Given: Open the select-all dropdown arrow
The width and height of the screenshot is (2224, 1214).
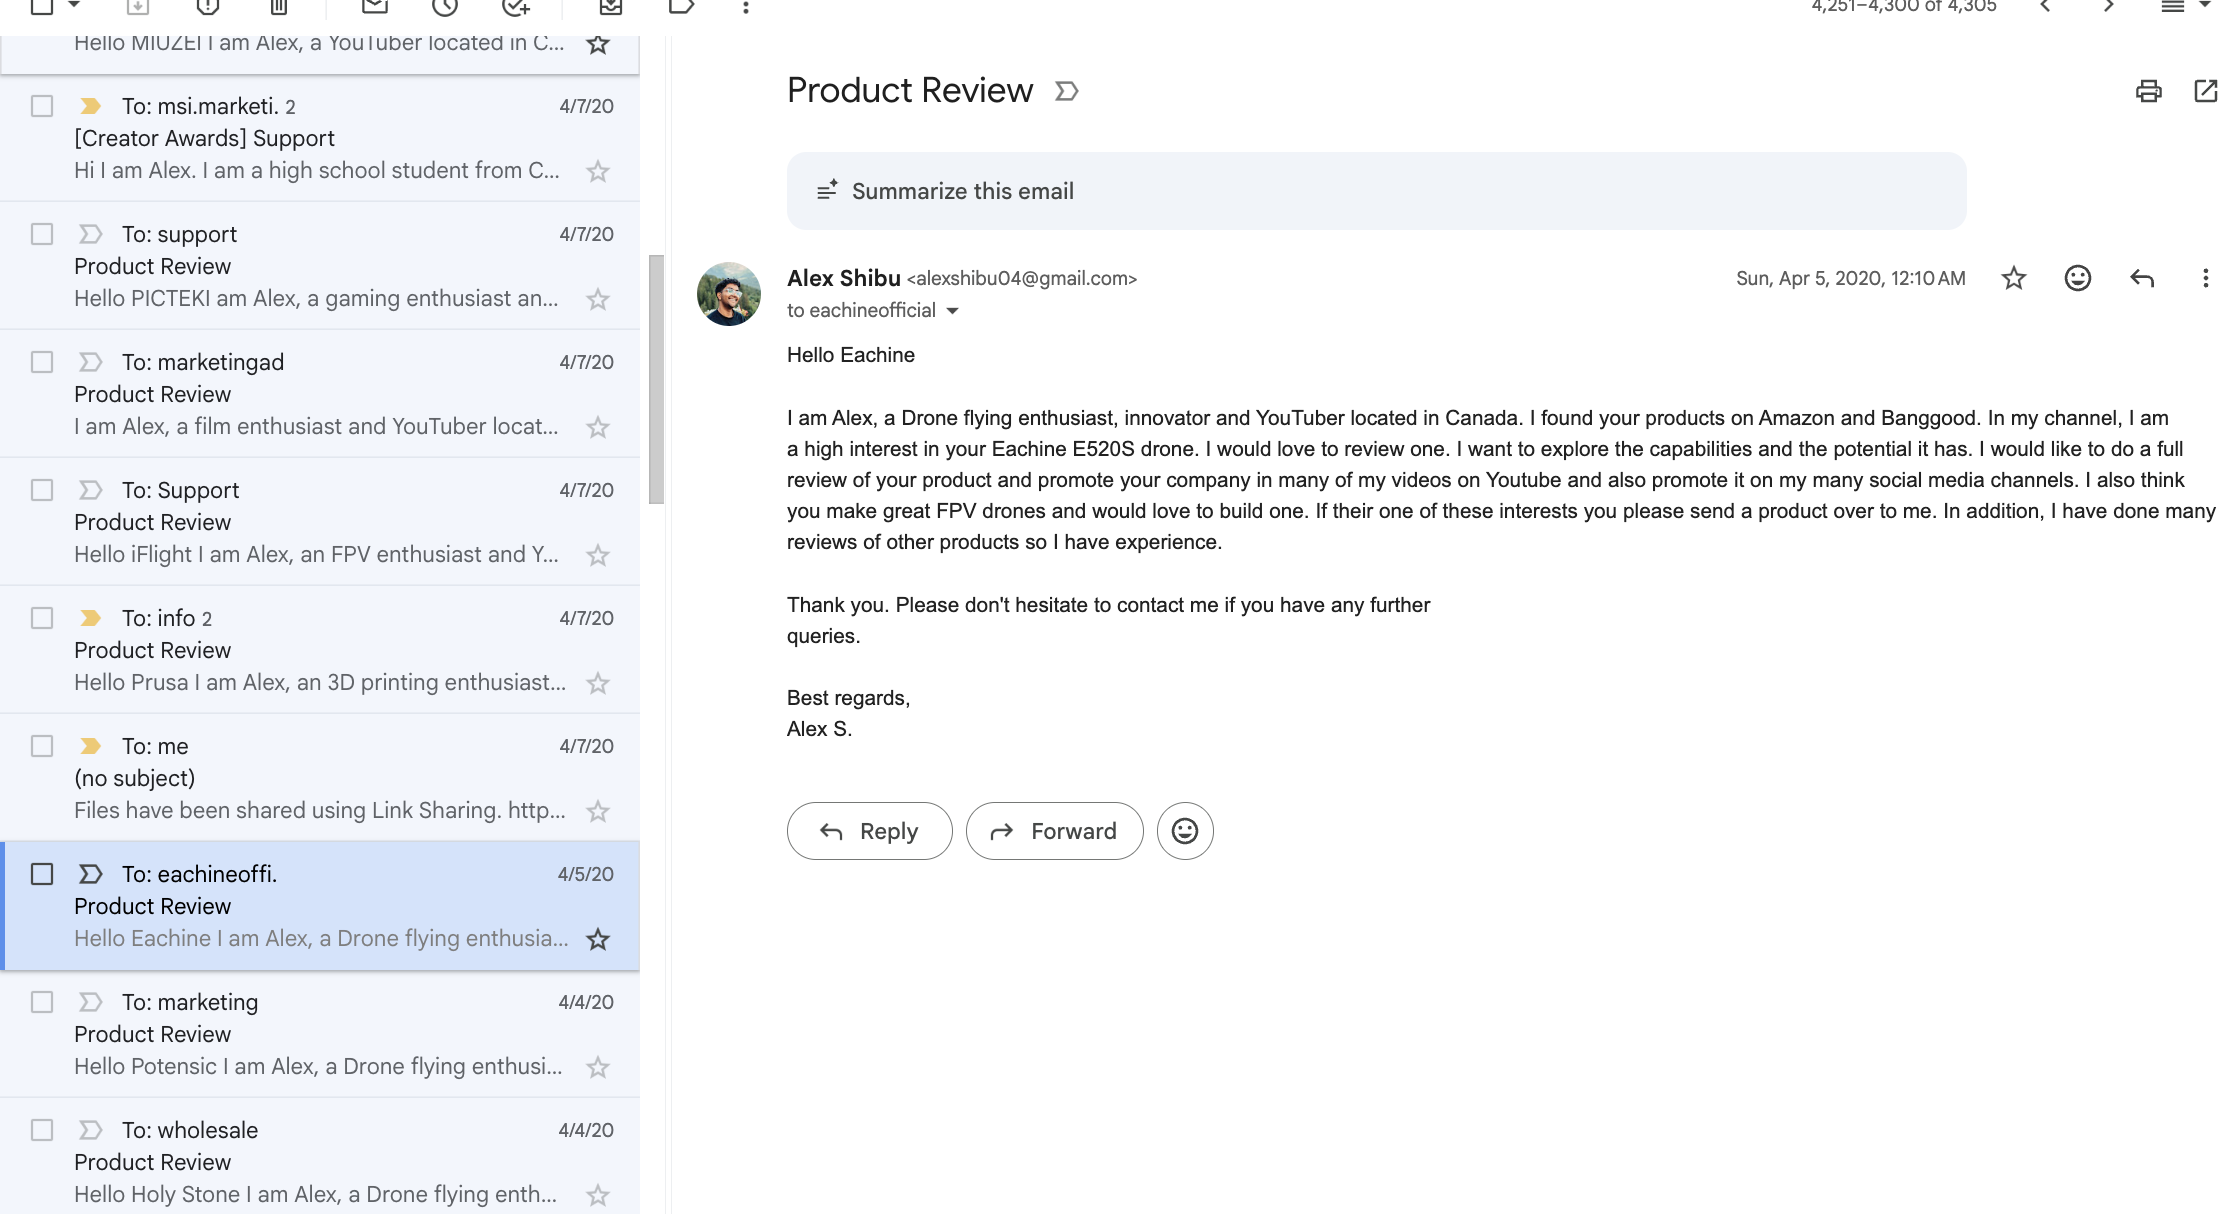Looking at the screenshot, I should click(74, 6).
